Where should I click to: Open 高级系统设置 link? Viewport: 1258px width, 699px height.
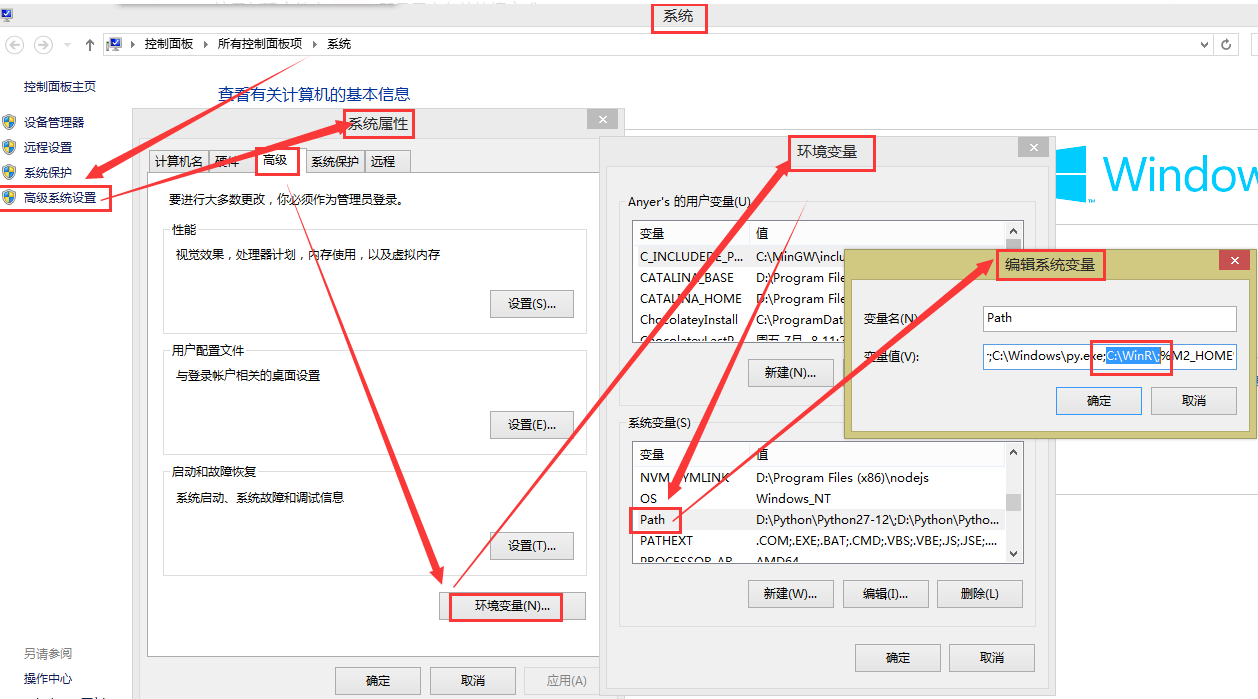click(60, 198)
